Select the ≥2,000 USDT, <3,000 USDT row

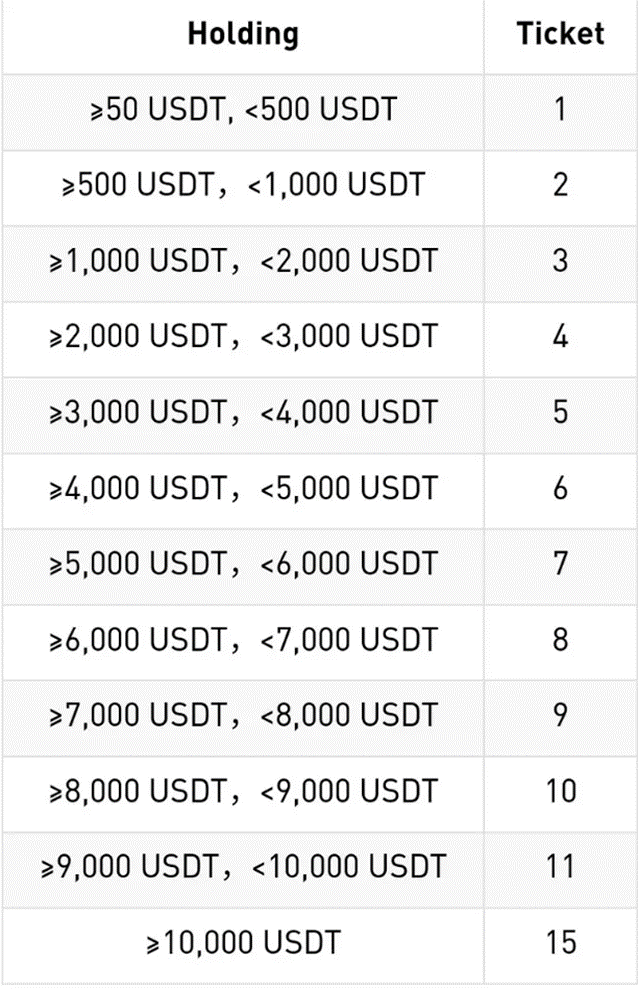(x=243, y=337)
